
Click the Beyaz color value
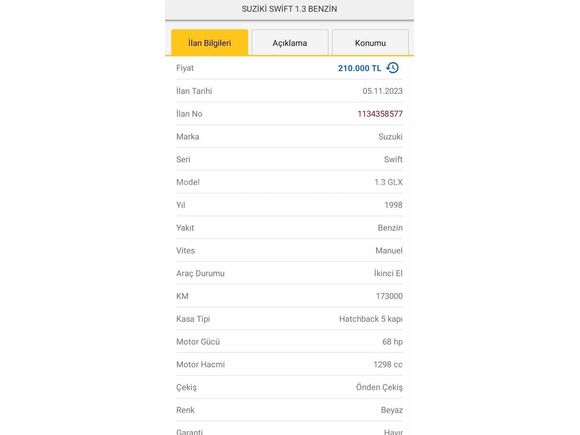392,410
